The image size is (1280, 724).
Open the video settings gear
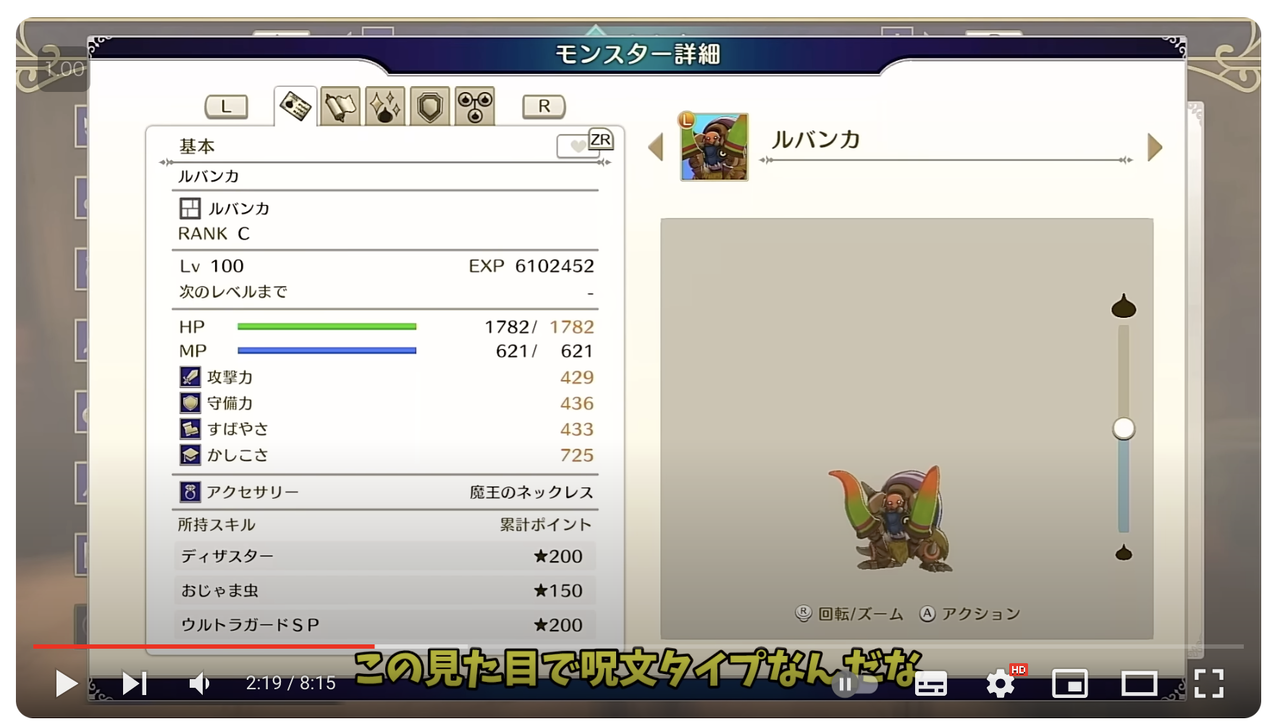coord(1000,683)
